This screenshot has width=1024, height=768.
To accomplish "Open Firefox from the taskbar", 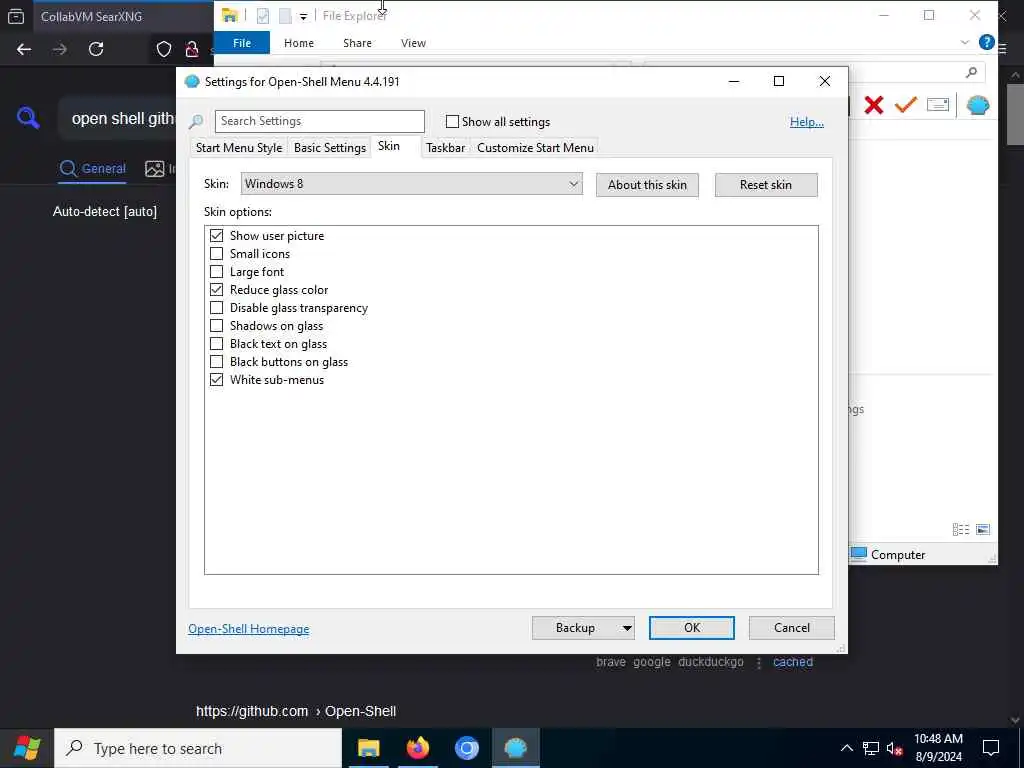I will point(418,748).
